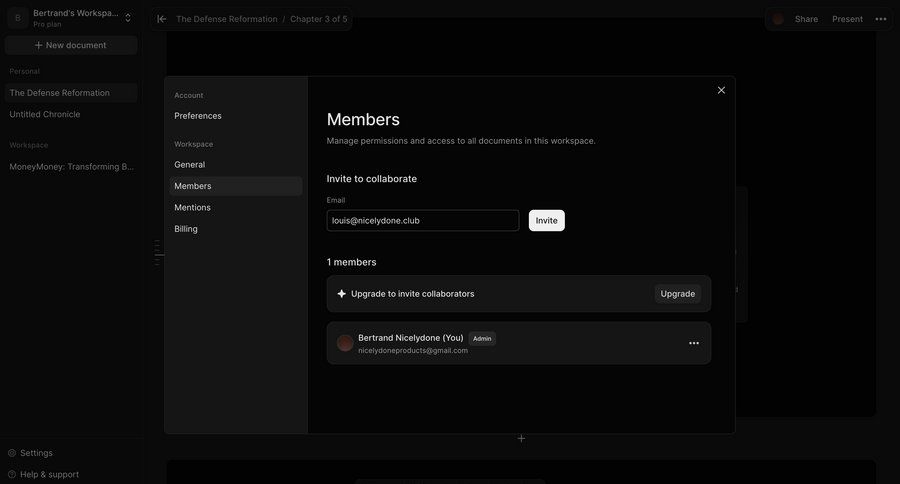Open Help & support
The width and height of the screenshot is (900, 484).
(49, 474)
